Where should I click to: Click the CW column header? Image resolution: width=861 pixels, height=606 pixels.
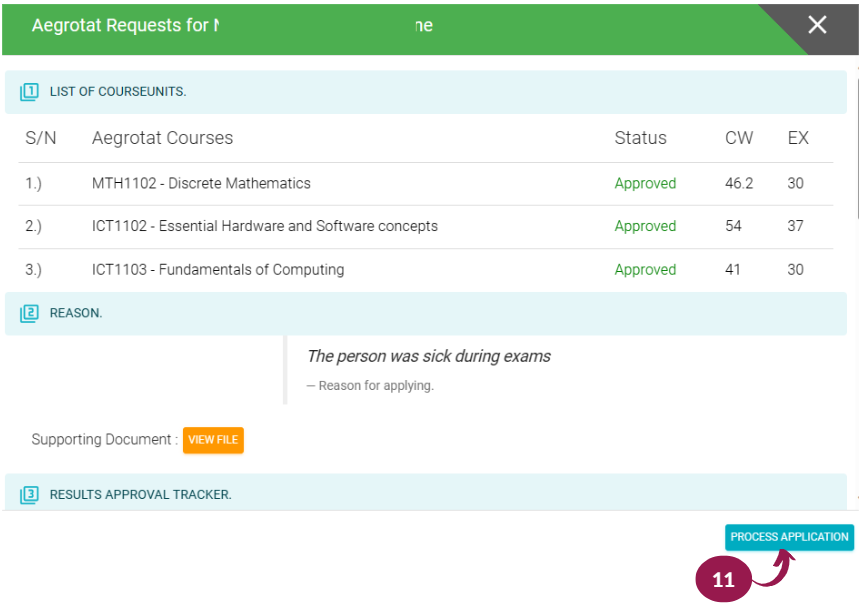(x=739, y=138)
